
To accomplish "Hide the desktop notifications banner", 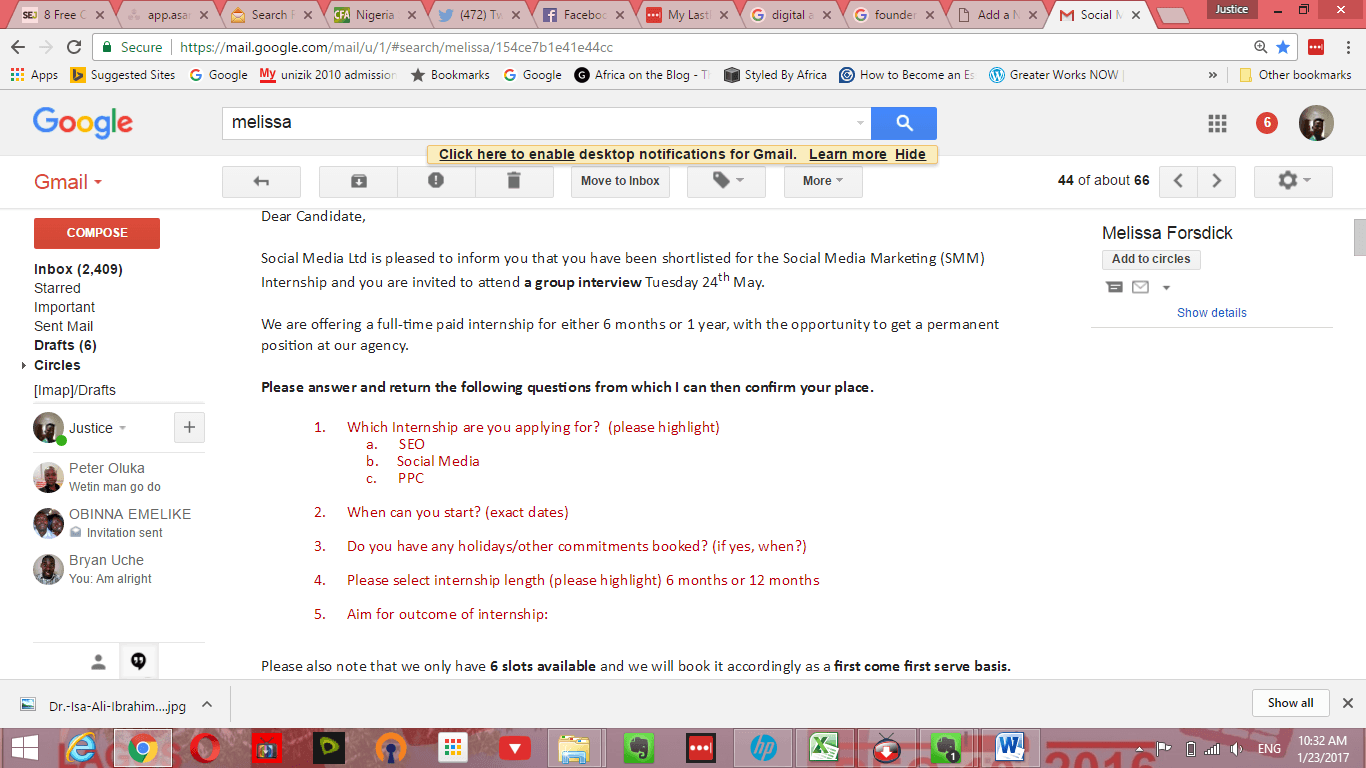I will (910, 154).
